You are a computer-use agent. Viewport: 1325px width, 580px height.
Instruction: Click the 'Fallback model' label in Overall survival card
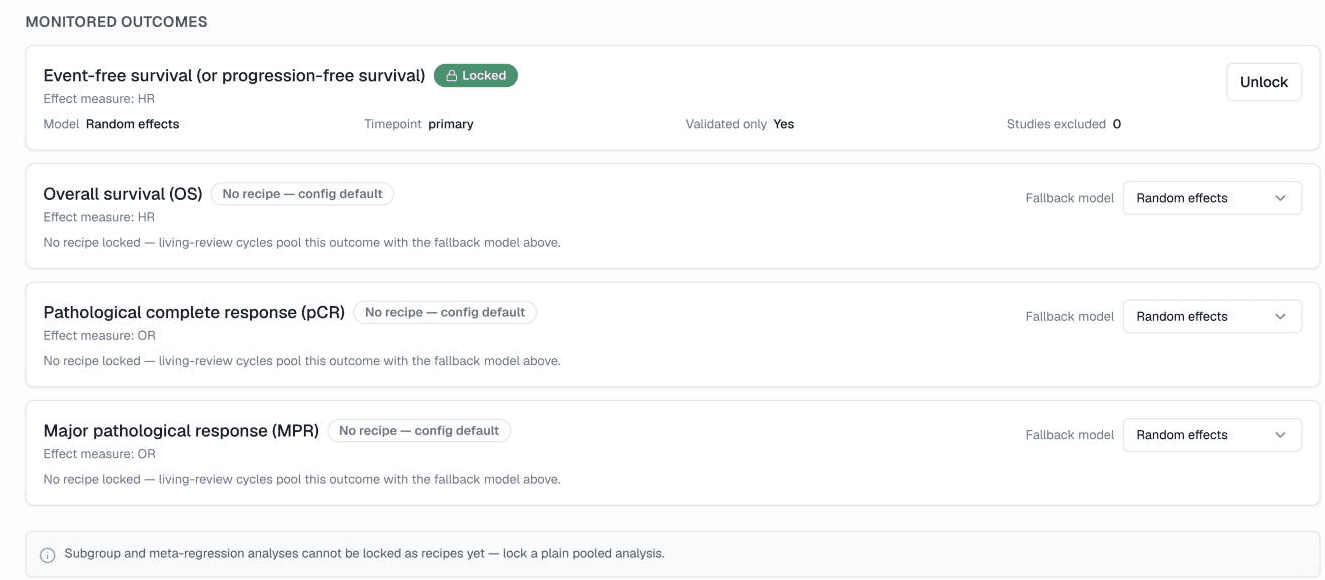point(1070,198)
